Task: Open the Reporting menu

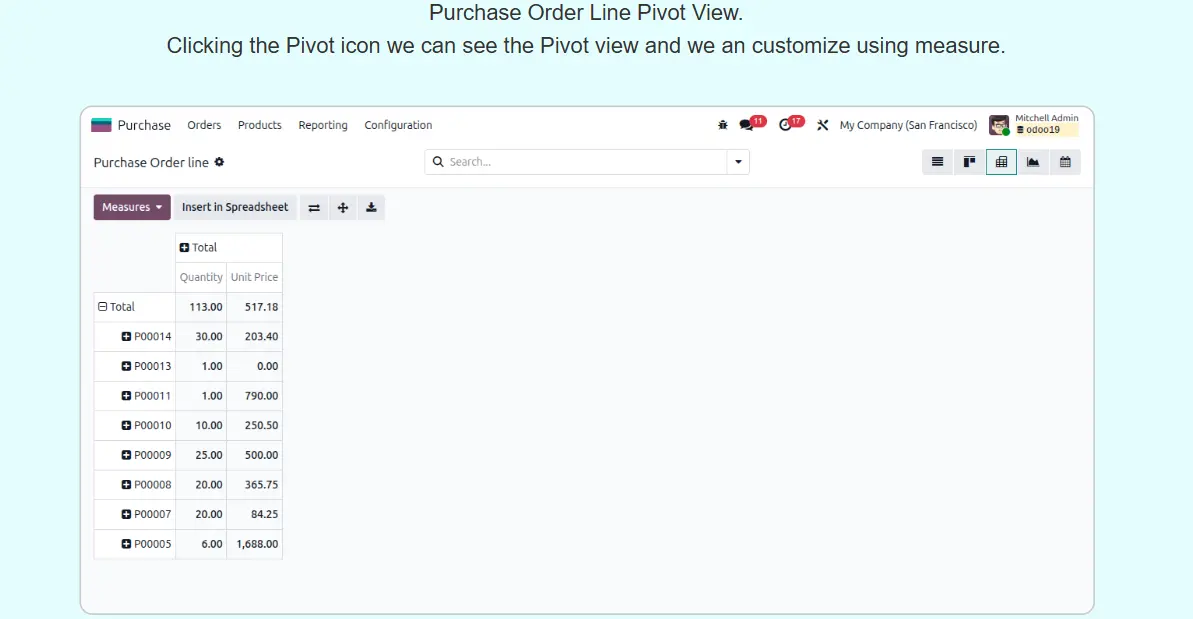Action: pyautogui.click(x=323, y=125)
